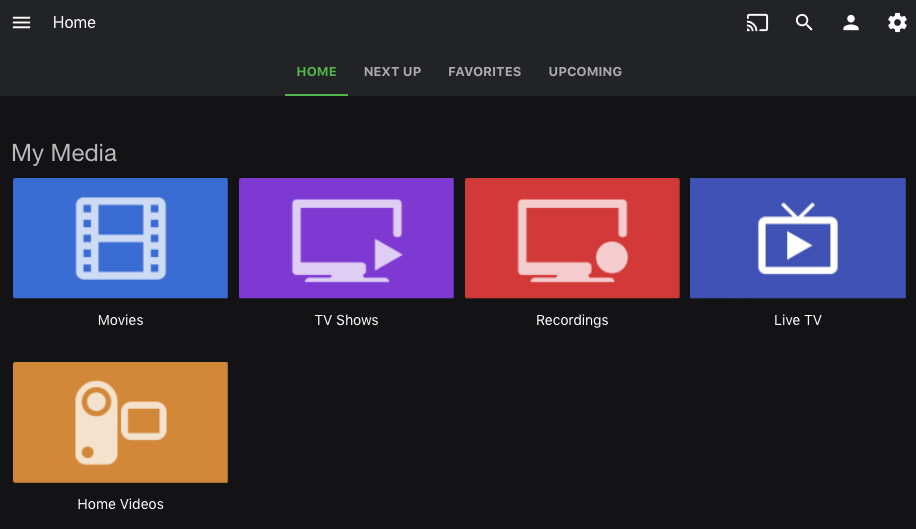Open the Favorites tab
916x529 pixels.
484,72
